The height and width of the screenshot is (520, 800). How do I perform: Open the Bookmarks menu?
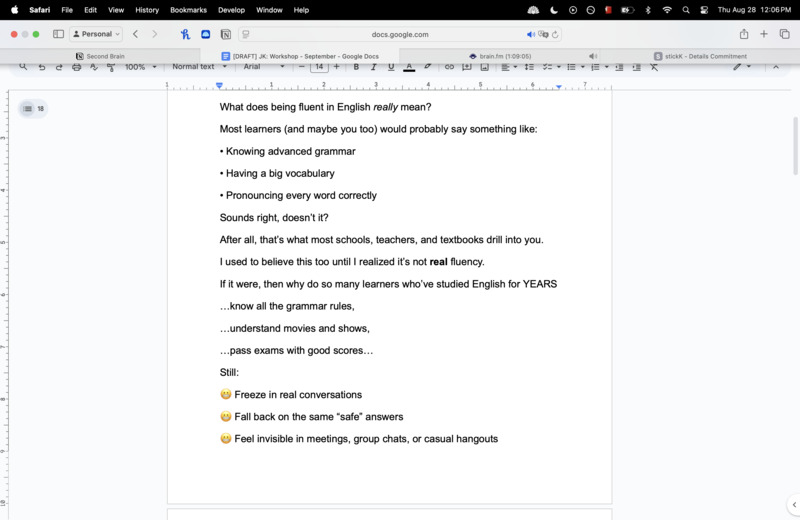pos(188,10)
